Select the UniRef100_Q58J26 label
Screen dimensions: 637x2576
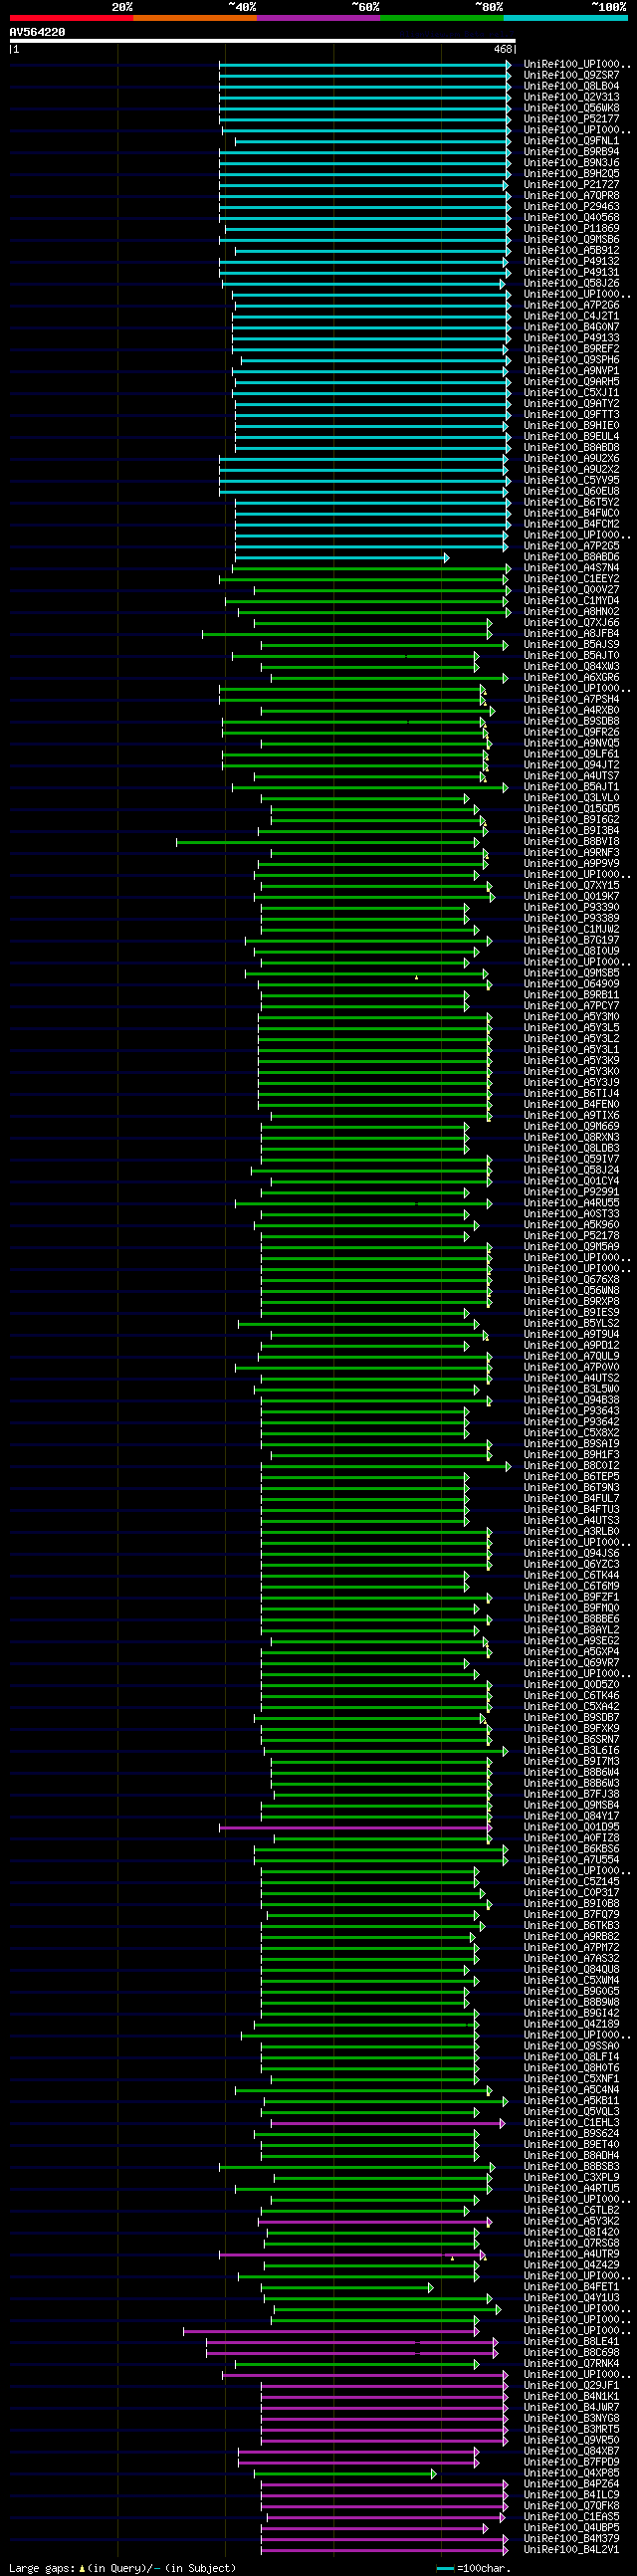pyautogui.click(x=571, y=284)
